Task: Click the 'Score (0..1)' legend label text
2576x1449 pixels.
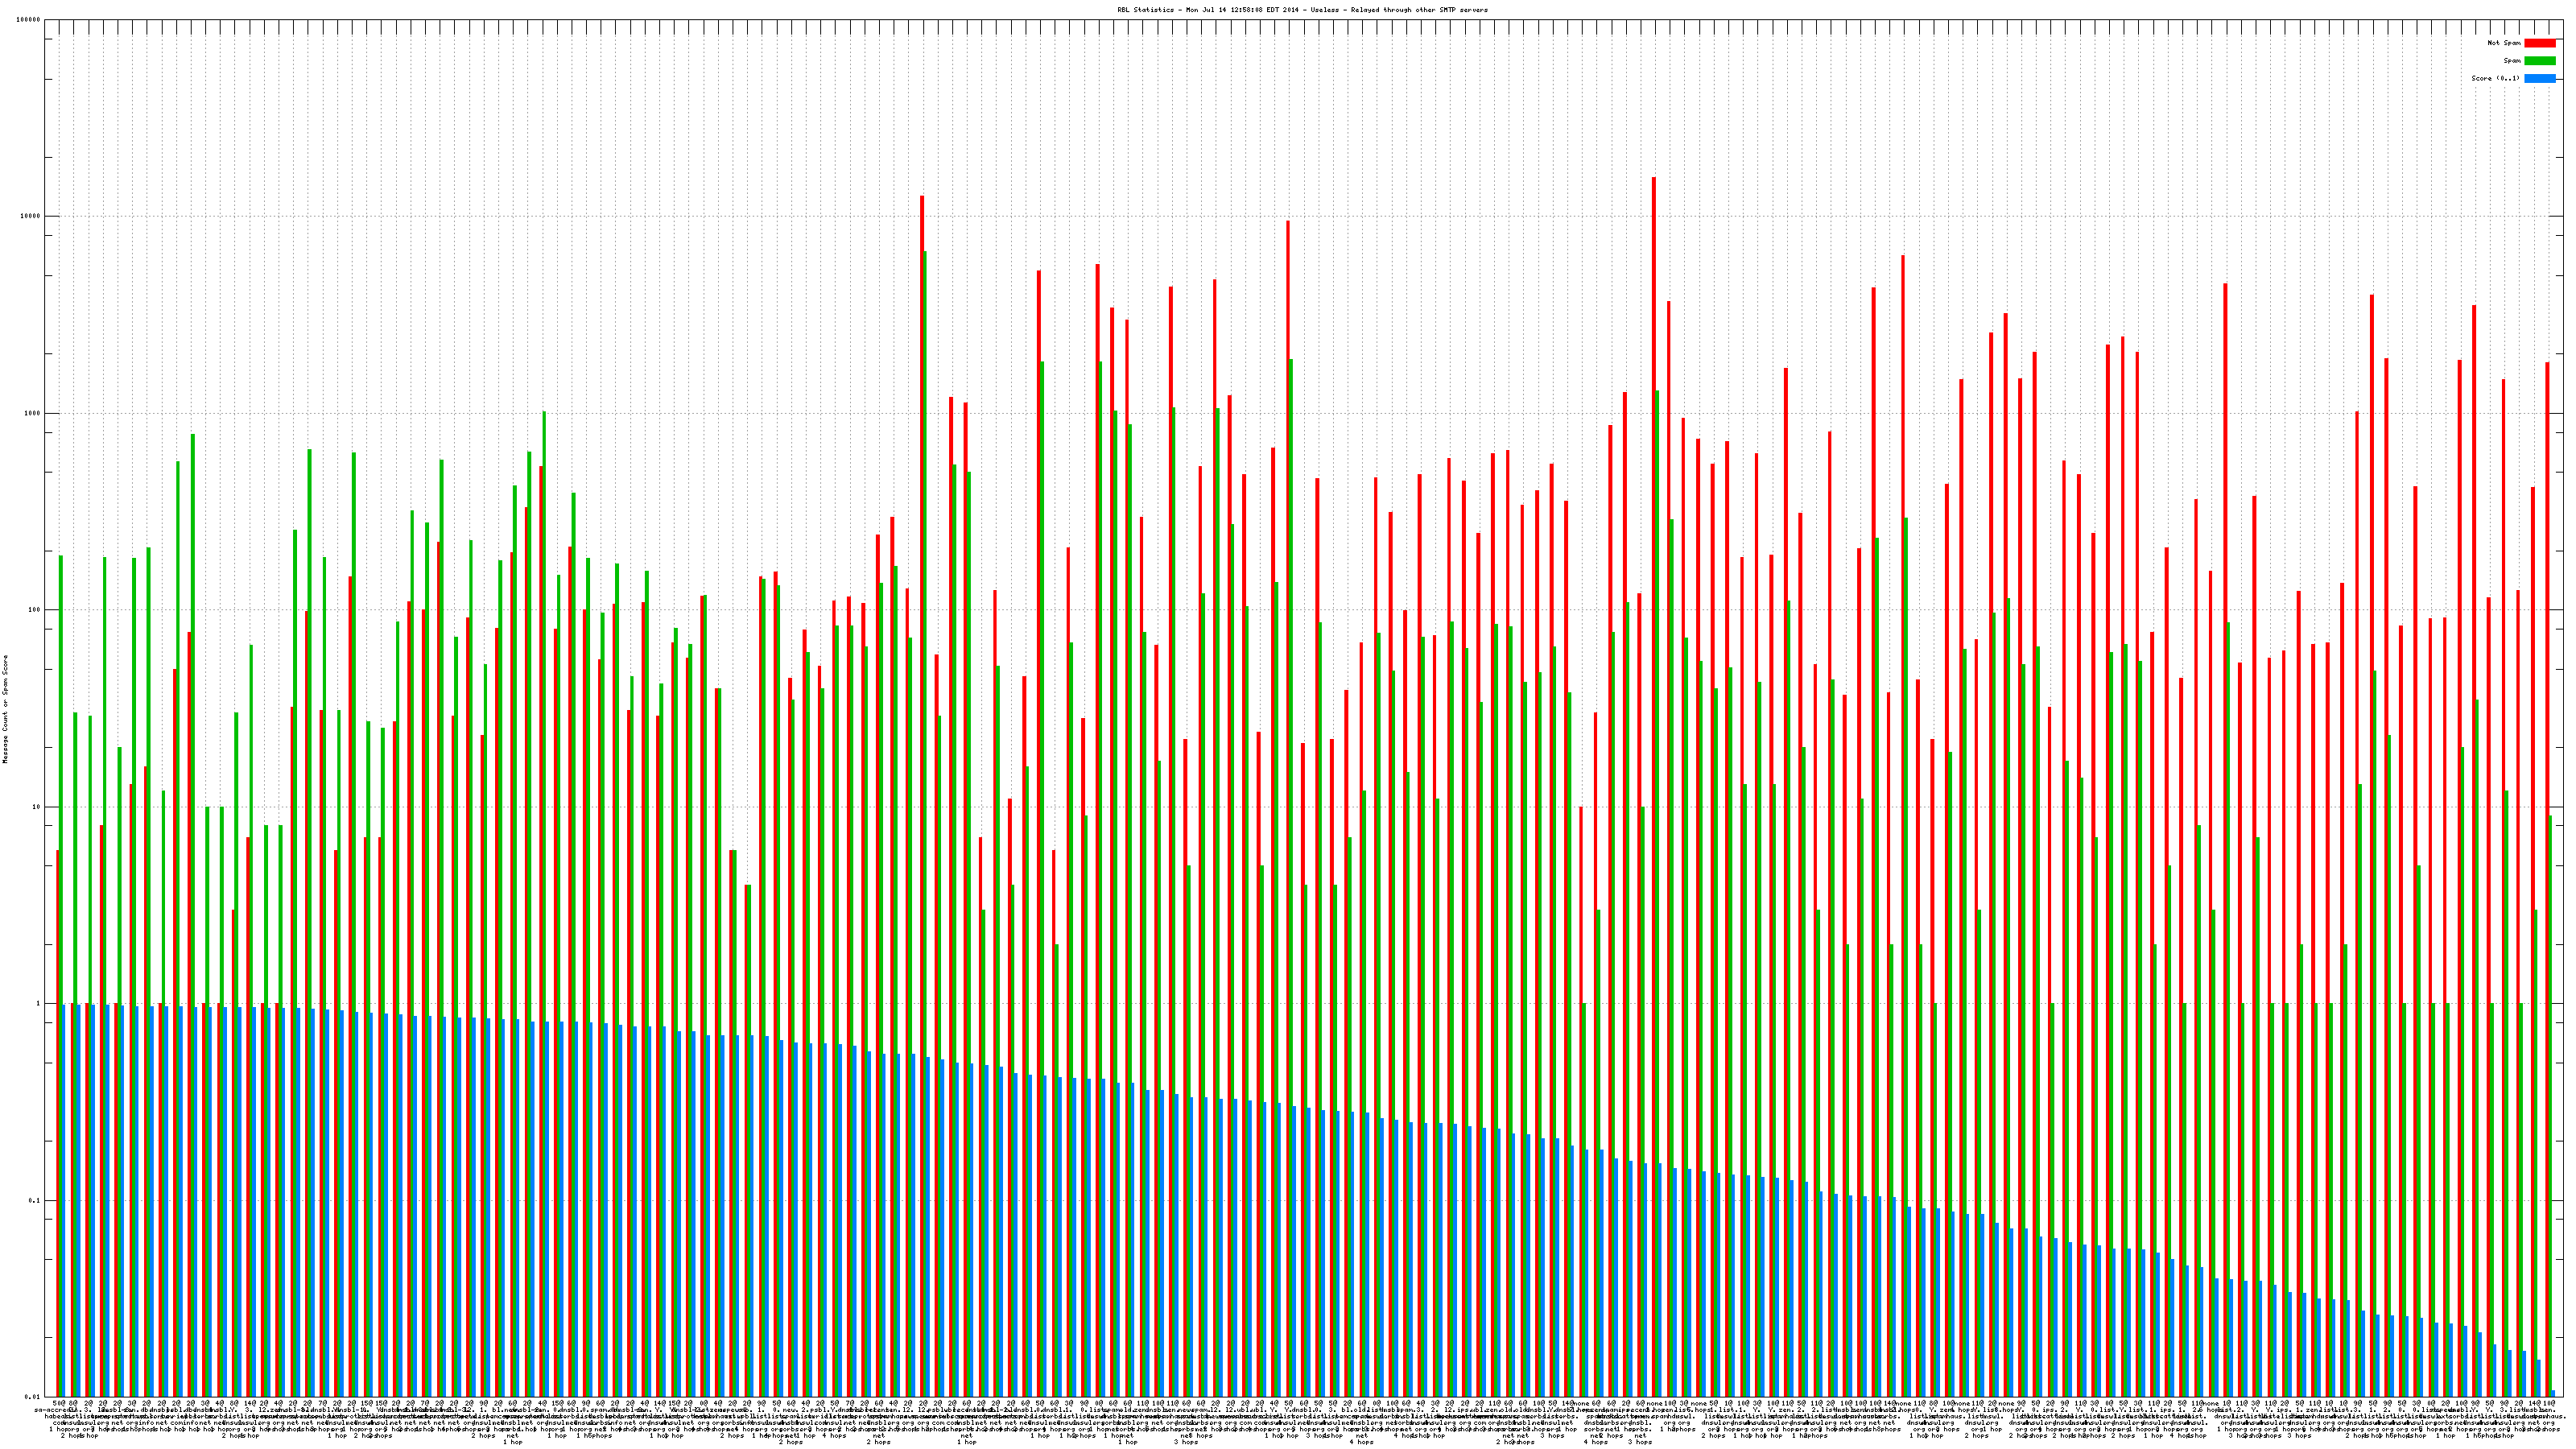Action: (2496, 78)
